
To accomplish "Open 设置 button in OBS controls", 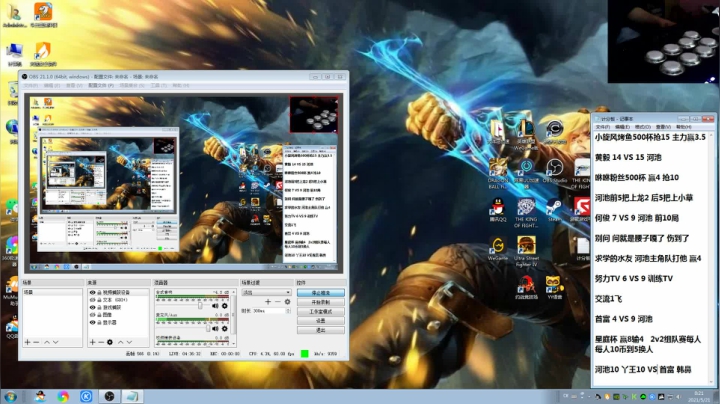I will (x=321, y=321).
